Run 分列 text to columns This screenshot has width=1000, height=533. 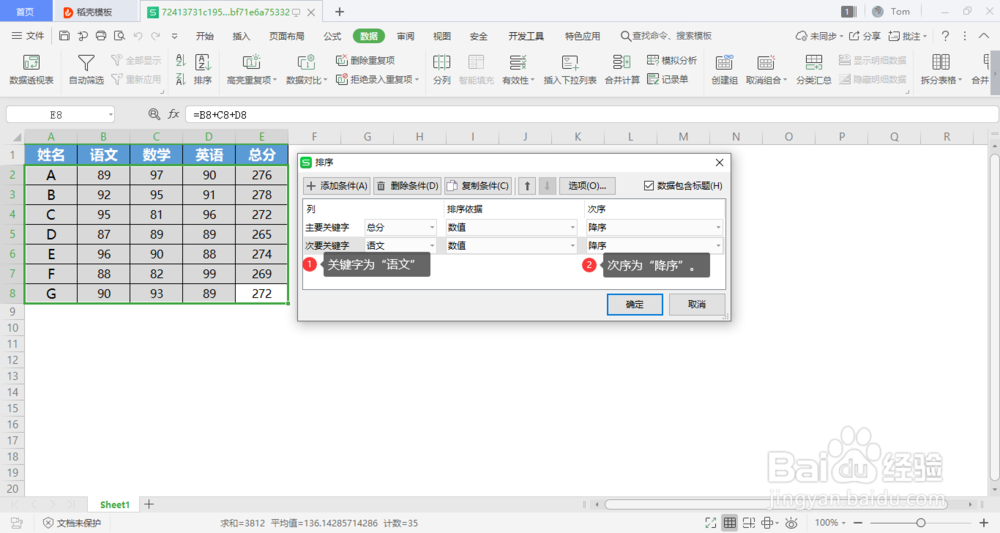(441, 69)
